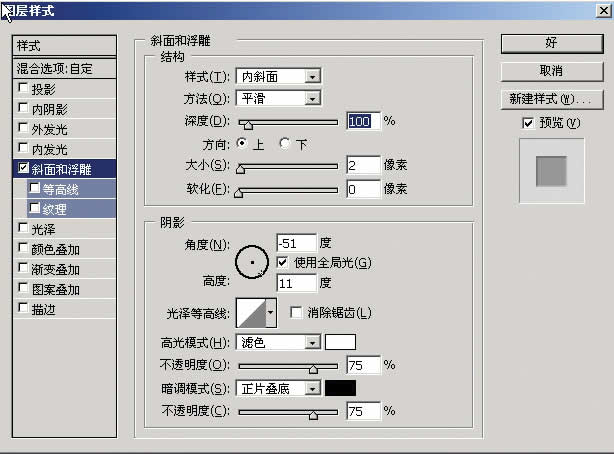Click the 好 (OK) button

coord(552,43)
